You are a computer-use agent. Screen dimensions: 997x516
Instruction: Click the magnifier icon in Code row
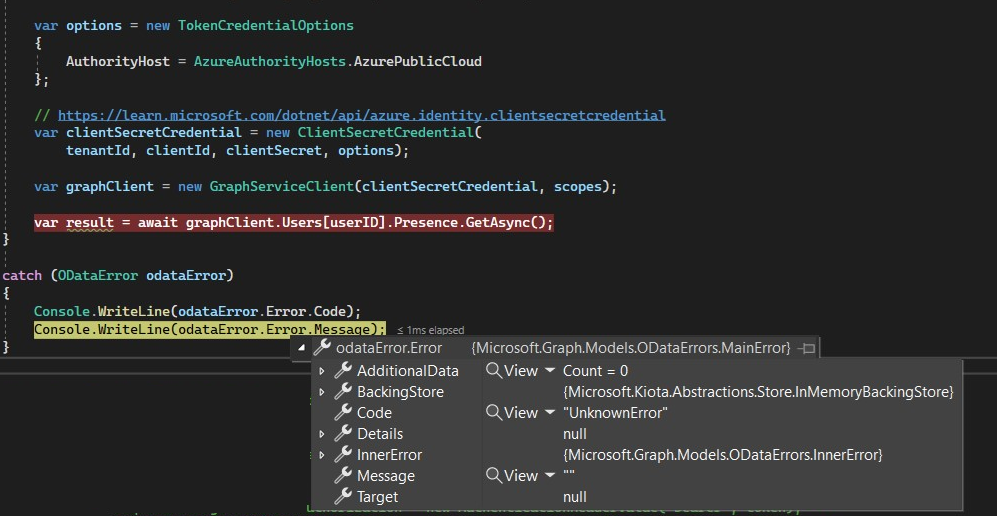494,412
